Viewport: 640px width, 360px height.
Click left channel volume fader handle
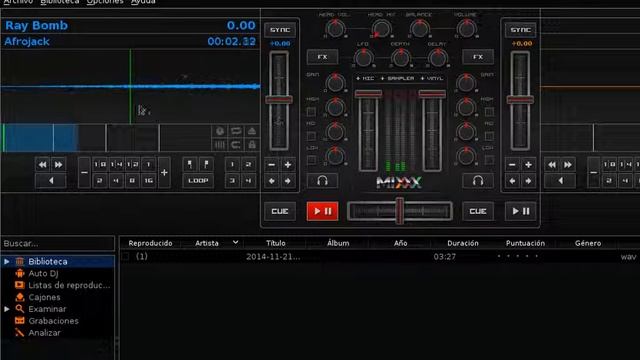tap(368, 94)
